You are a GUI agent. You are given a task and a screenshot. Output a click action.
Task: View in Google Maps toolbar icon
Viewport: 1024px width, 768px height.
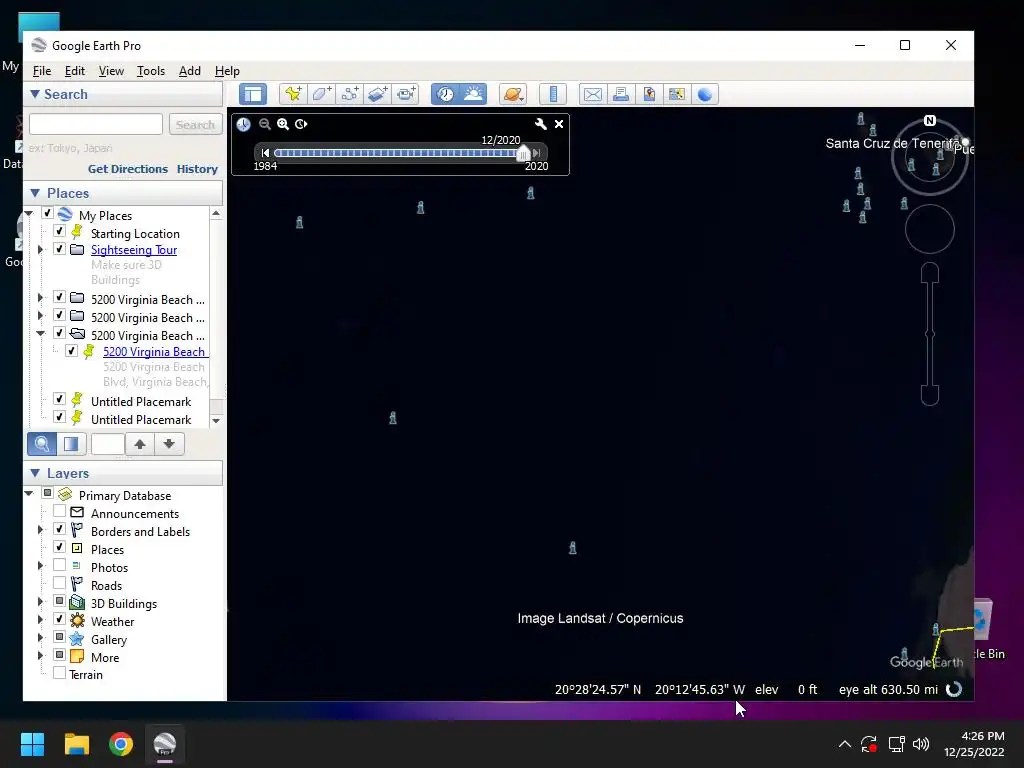click(677, 94)
